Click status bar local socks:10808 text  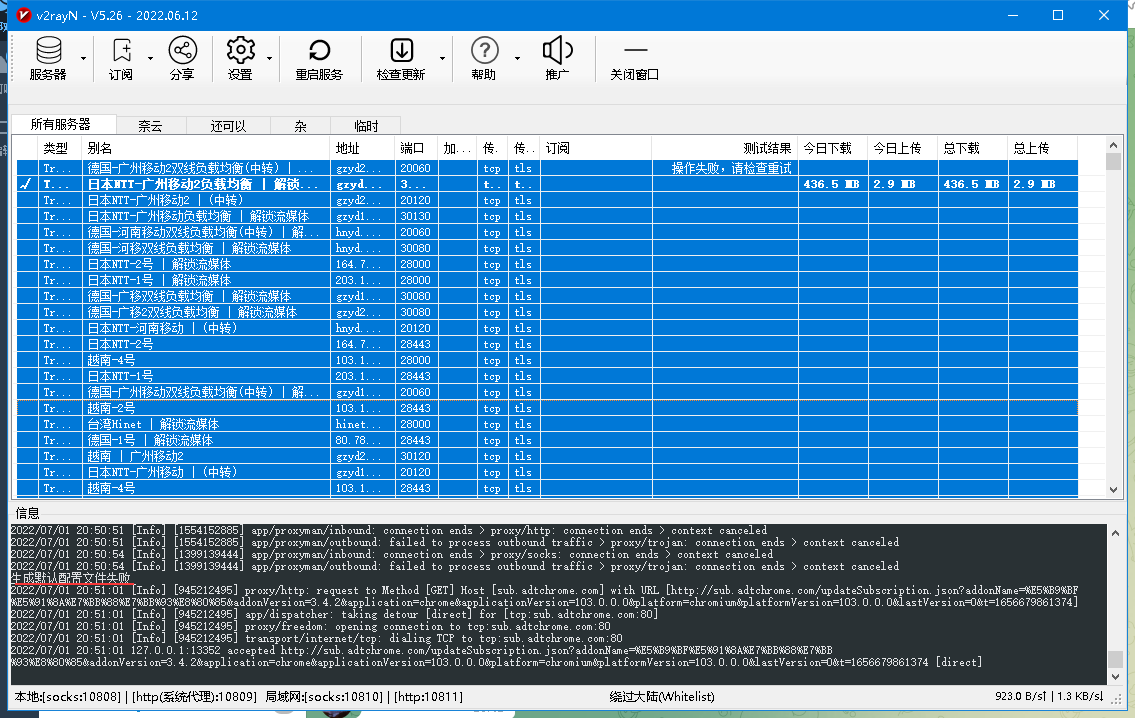pyautogui.click(x=68, y=696)
